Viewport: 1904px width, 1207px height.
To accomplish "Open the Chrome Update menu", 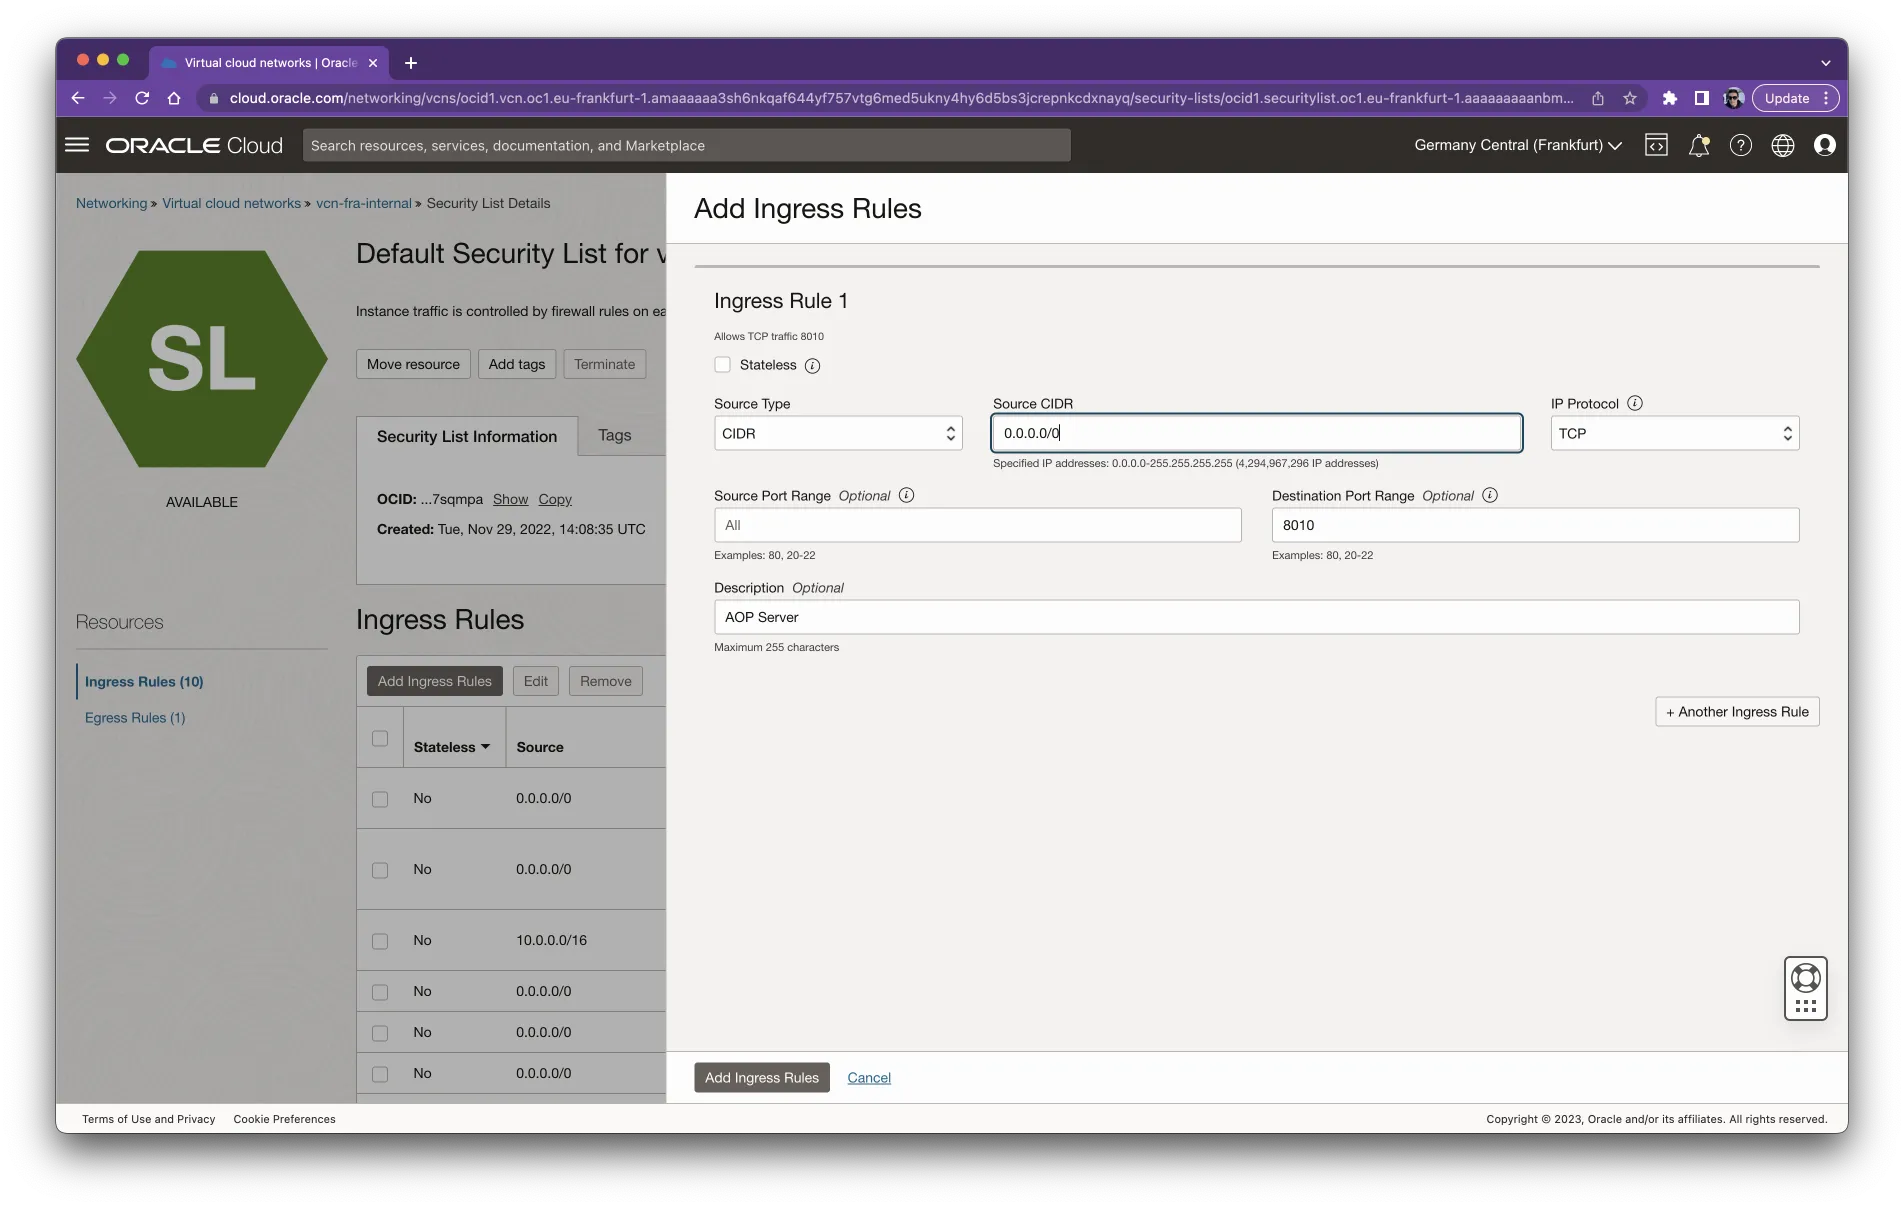I will [x=1796, y=98].
